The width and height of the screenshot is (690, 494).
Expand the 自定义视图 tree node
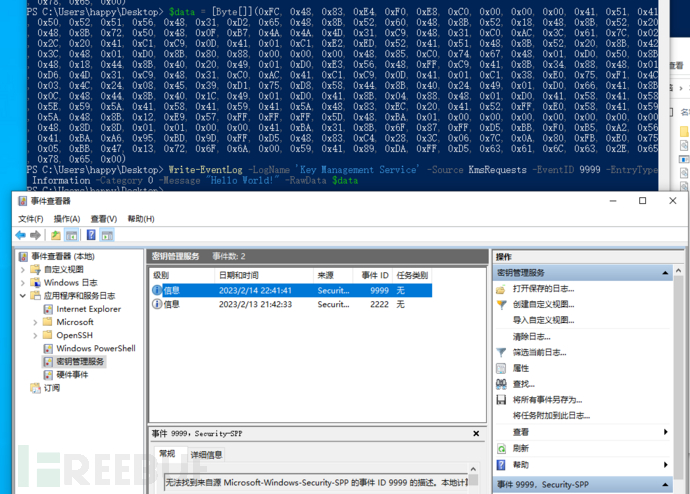tap(22, 270)
